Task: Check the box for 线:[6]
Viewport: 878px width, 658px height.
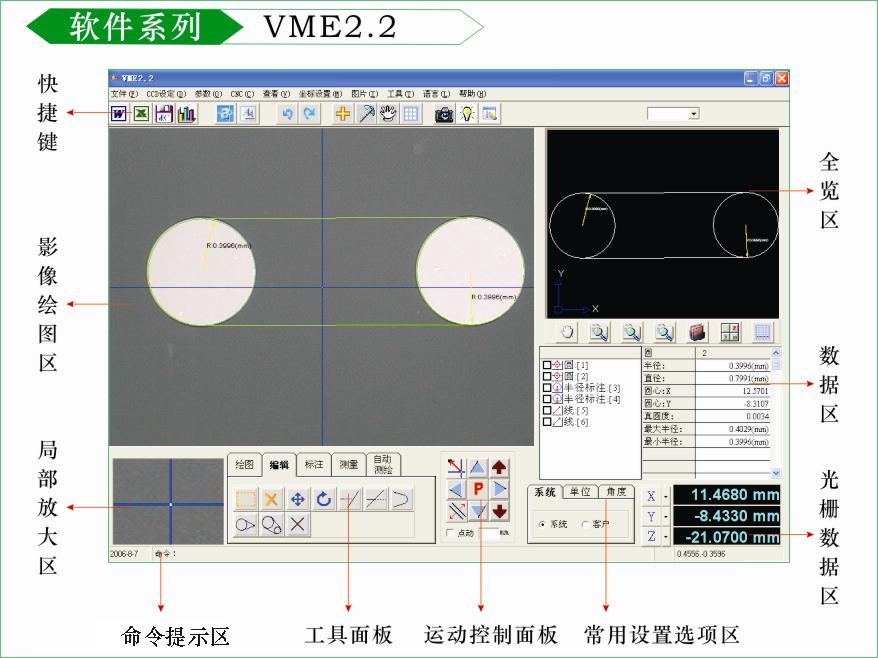Action: tap(547, 423)
